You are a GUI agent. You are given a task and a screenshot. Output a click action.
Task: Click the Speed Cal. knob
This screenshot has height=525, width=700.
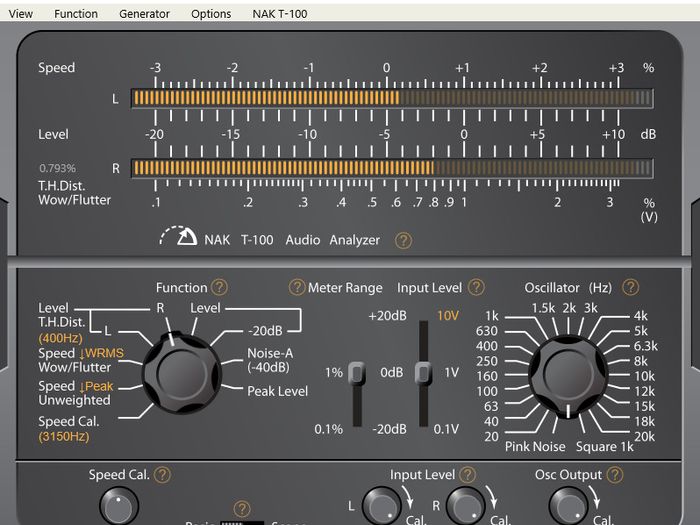point(119,506)
